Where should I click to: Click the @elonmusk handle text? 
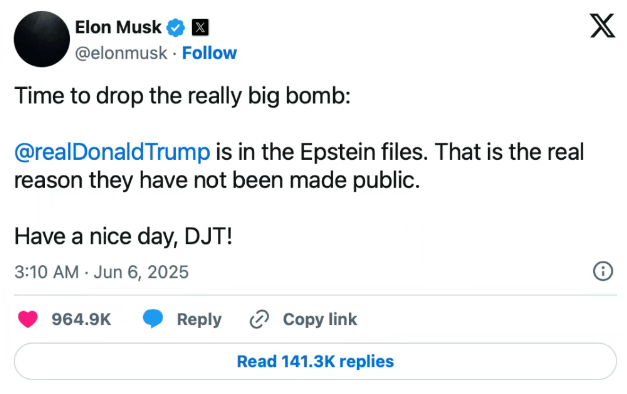tap(121, 53)
